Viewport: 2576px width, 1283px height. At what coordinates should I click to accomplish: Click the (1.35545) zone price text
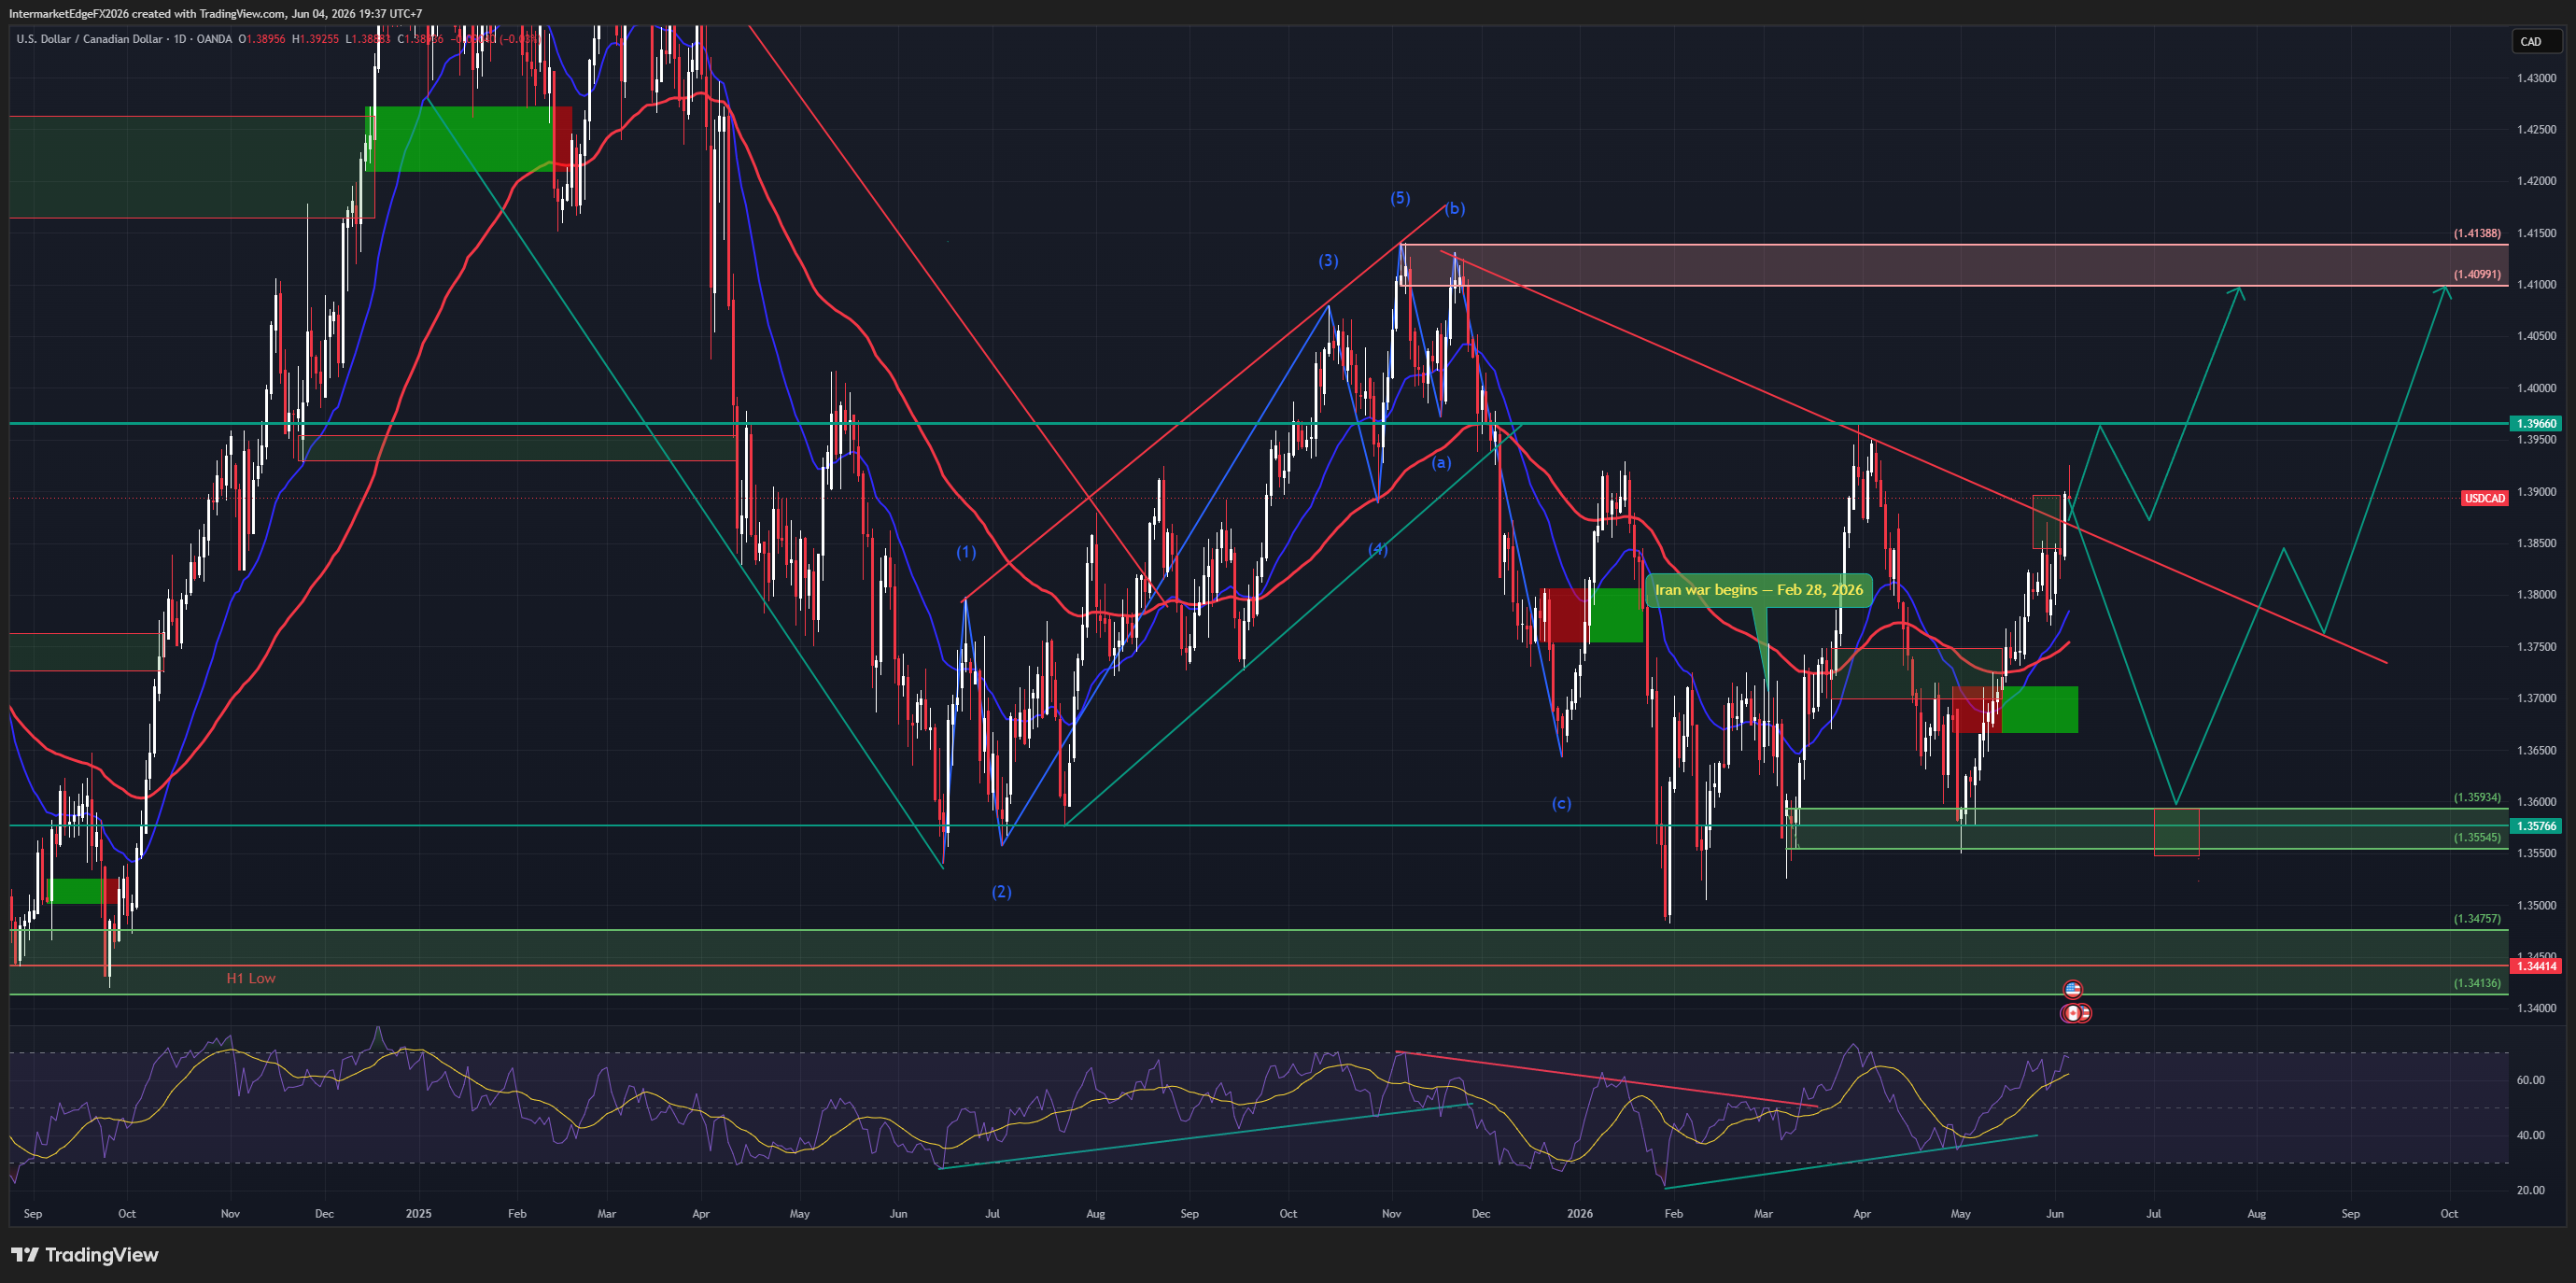(2477, 838)
